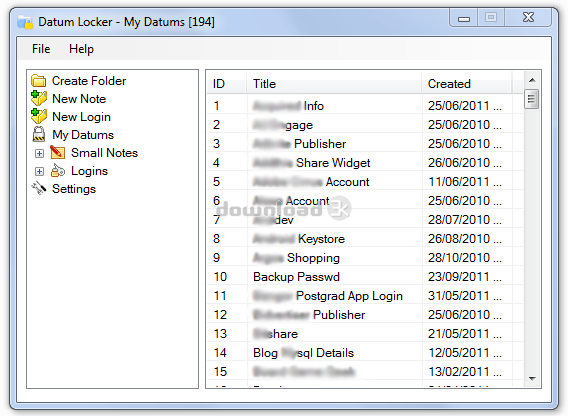Screen dimensions: 568x416
Task: Click the scrollbar up arrow
Action: [x=532, y=80]
